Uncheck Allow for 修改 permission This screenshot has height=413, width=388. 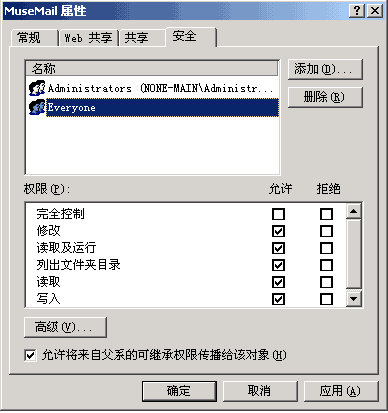[278, 231]
